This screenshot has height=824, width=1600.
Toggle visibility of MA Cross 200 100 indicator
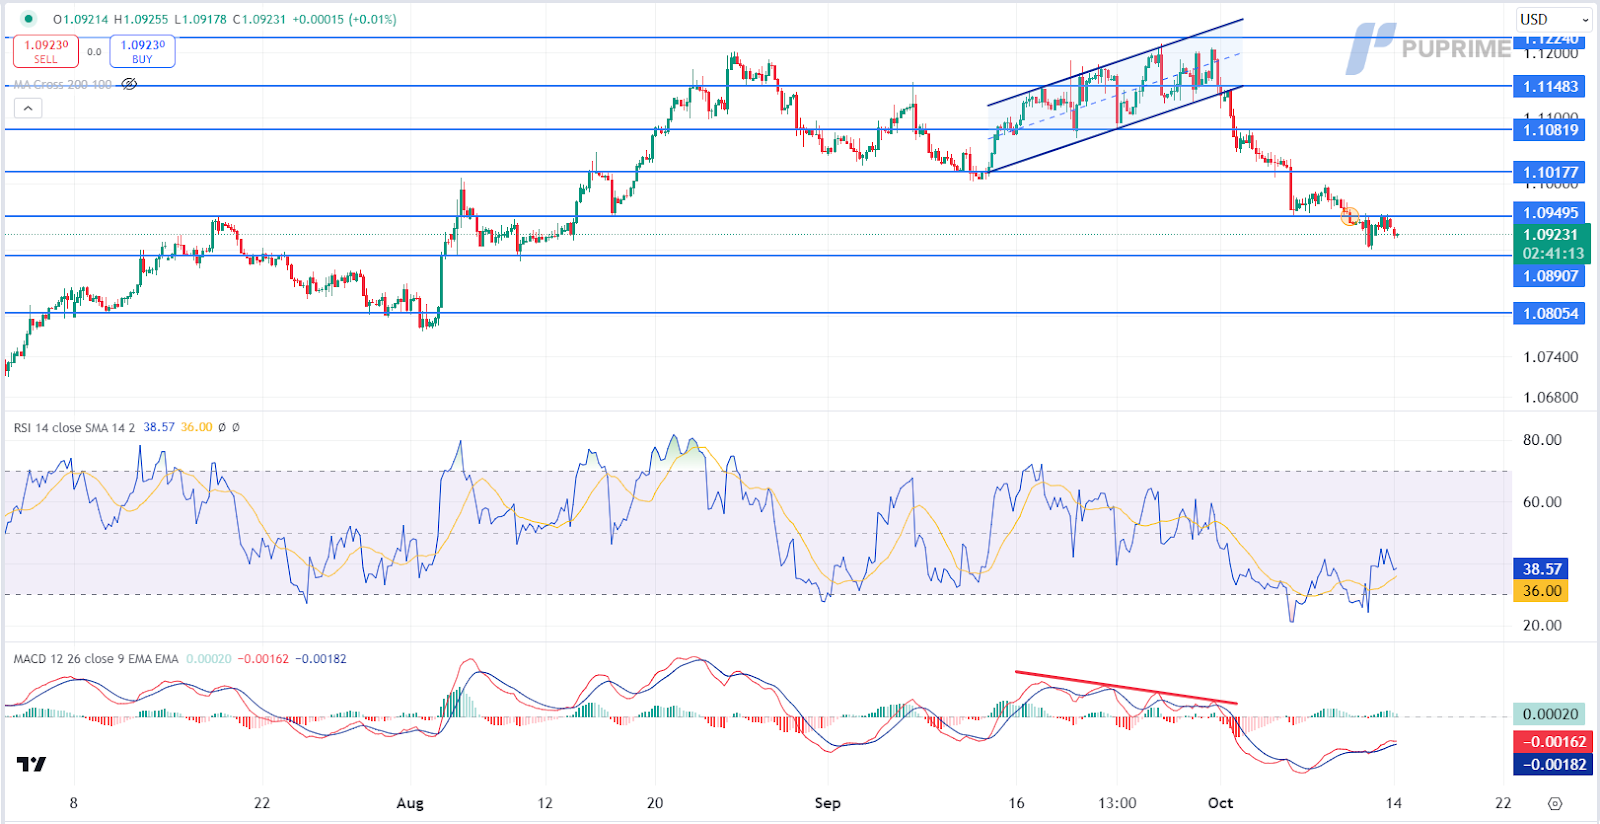pyautogui.click(x=129, y=84)
